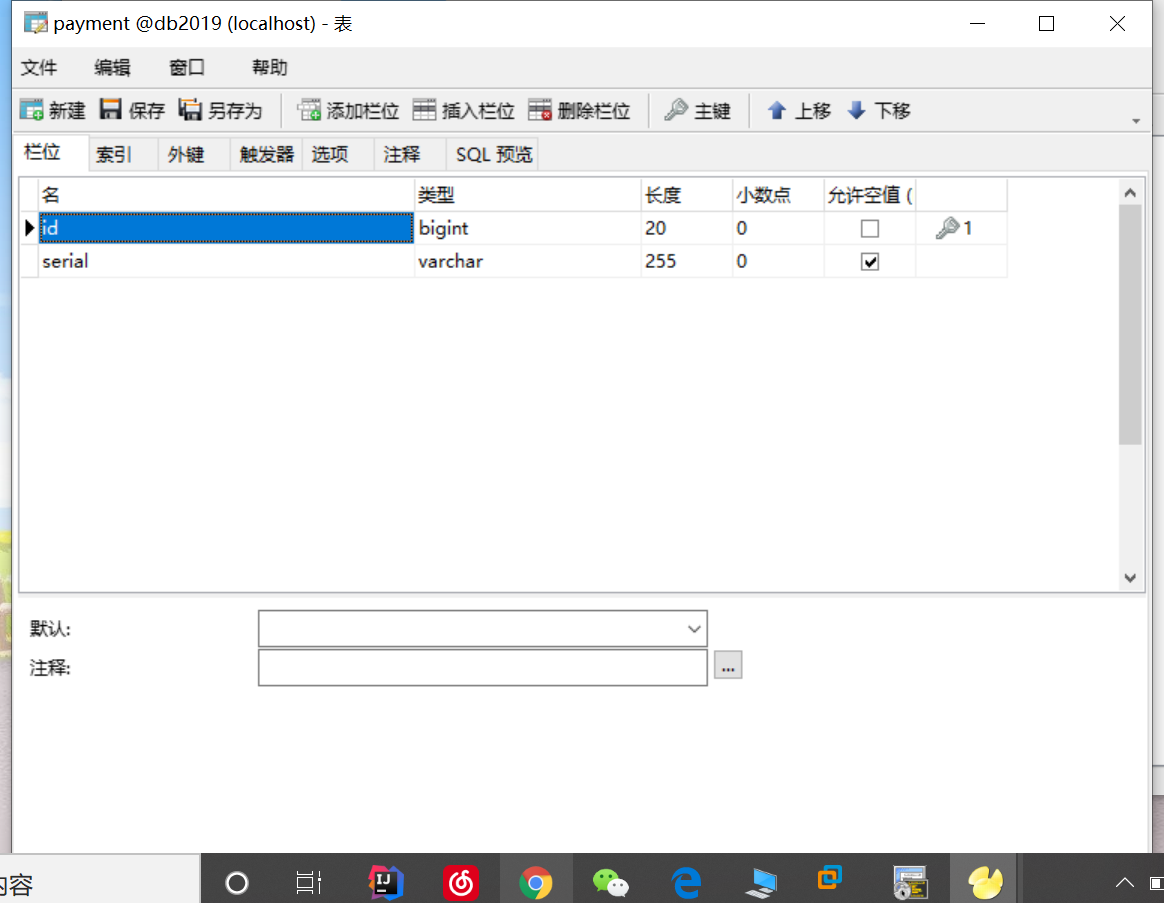
Task: Save the table with 保存
Action: click(x=132, y=111)
